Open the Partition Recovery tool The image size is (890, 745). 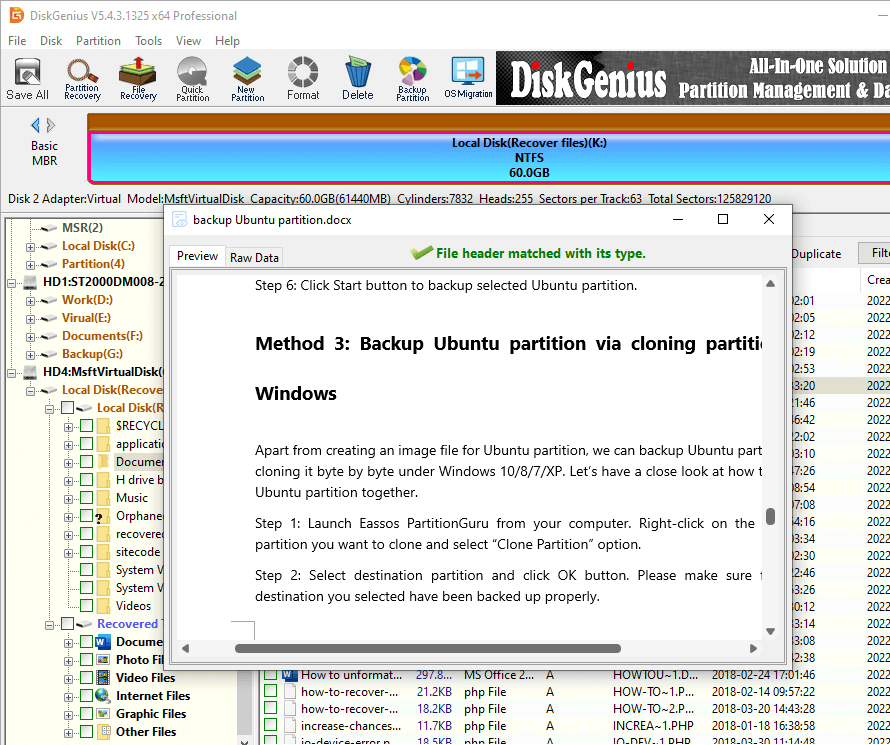[82, 78]
